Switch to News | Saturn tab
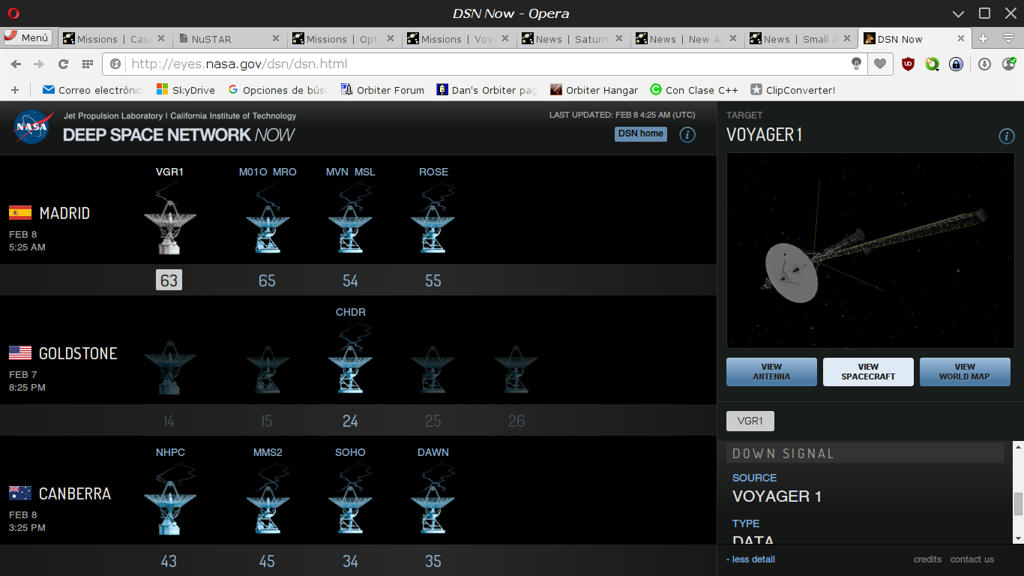Screen dimensions: 1024x576 click(573, 39)
